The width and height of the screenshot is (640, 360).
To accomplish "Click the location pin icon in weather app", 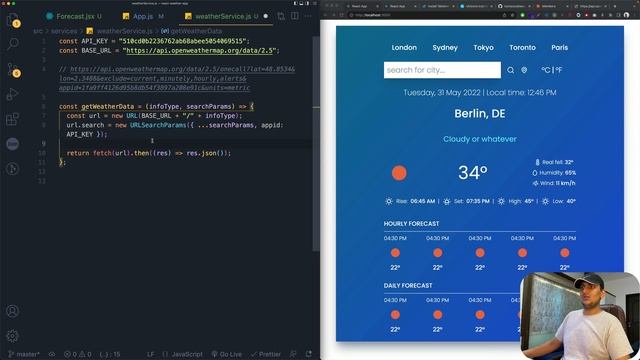I will pyautogui.click(x=524, y=70).
